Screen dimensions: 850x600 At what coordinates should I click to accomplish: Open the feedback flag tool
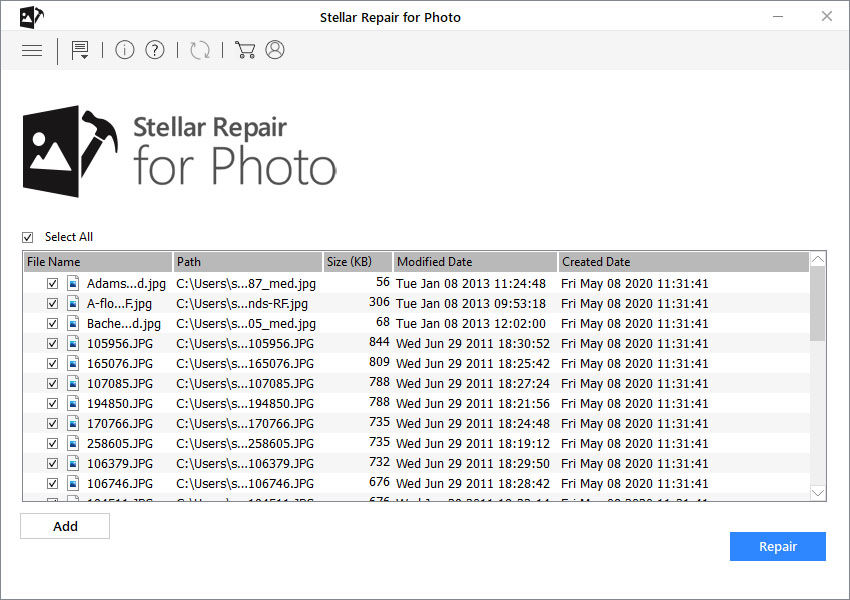(78, 48)
